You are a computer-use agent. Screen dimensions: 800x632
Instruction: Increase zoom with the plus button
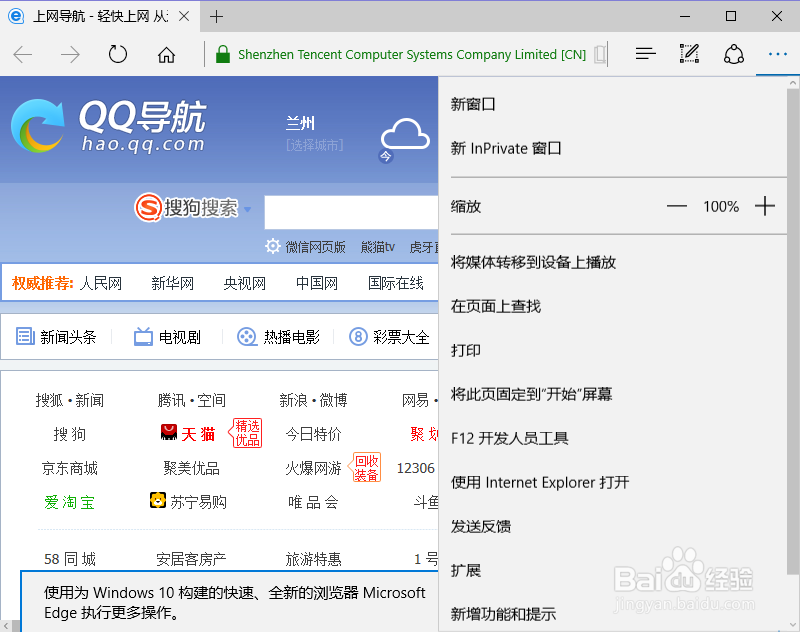click(x=765, y=206)
